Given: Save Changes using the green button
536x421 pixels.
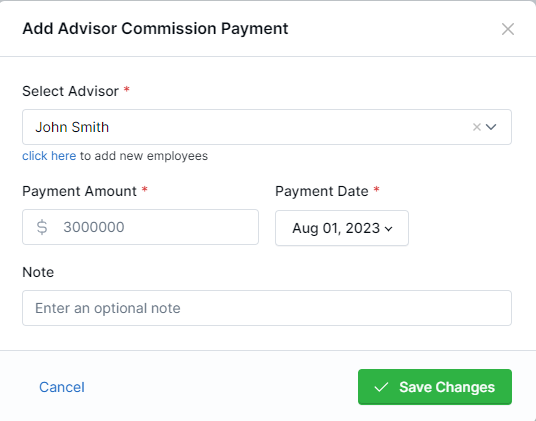Looking at the screenshot, I should click(x=435, y=387).
